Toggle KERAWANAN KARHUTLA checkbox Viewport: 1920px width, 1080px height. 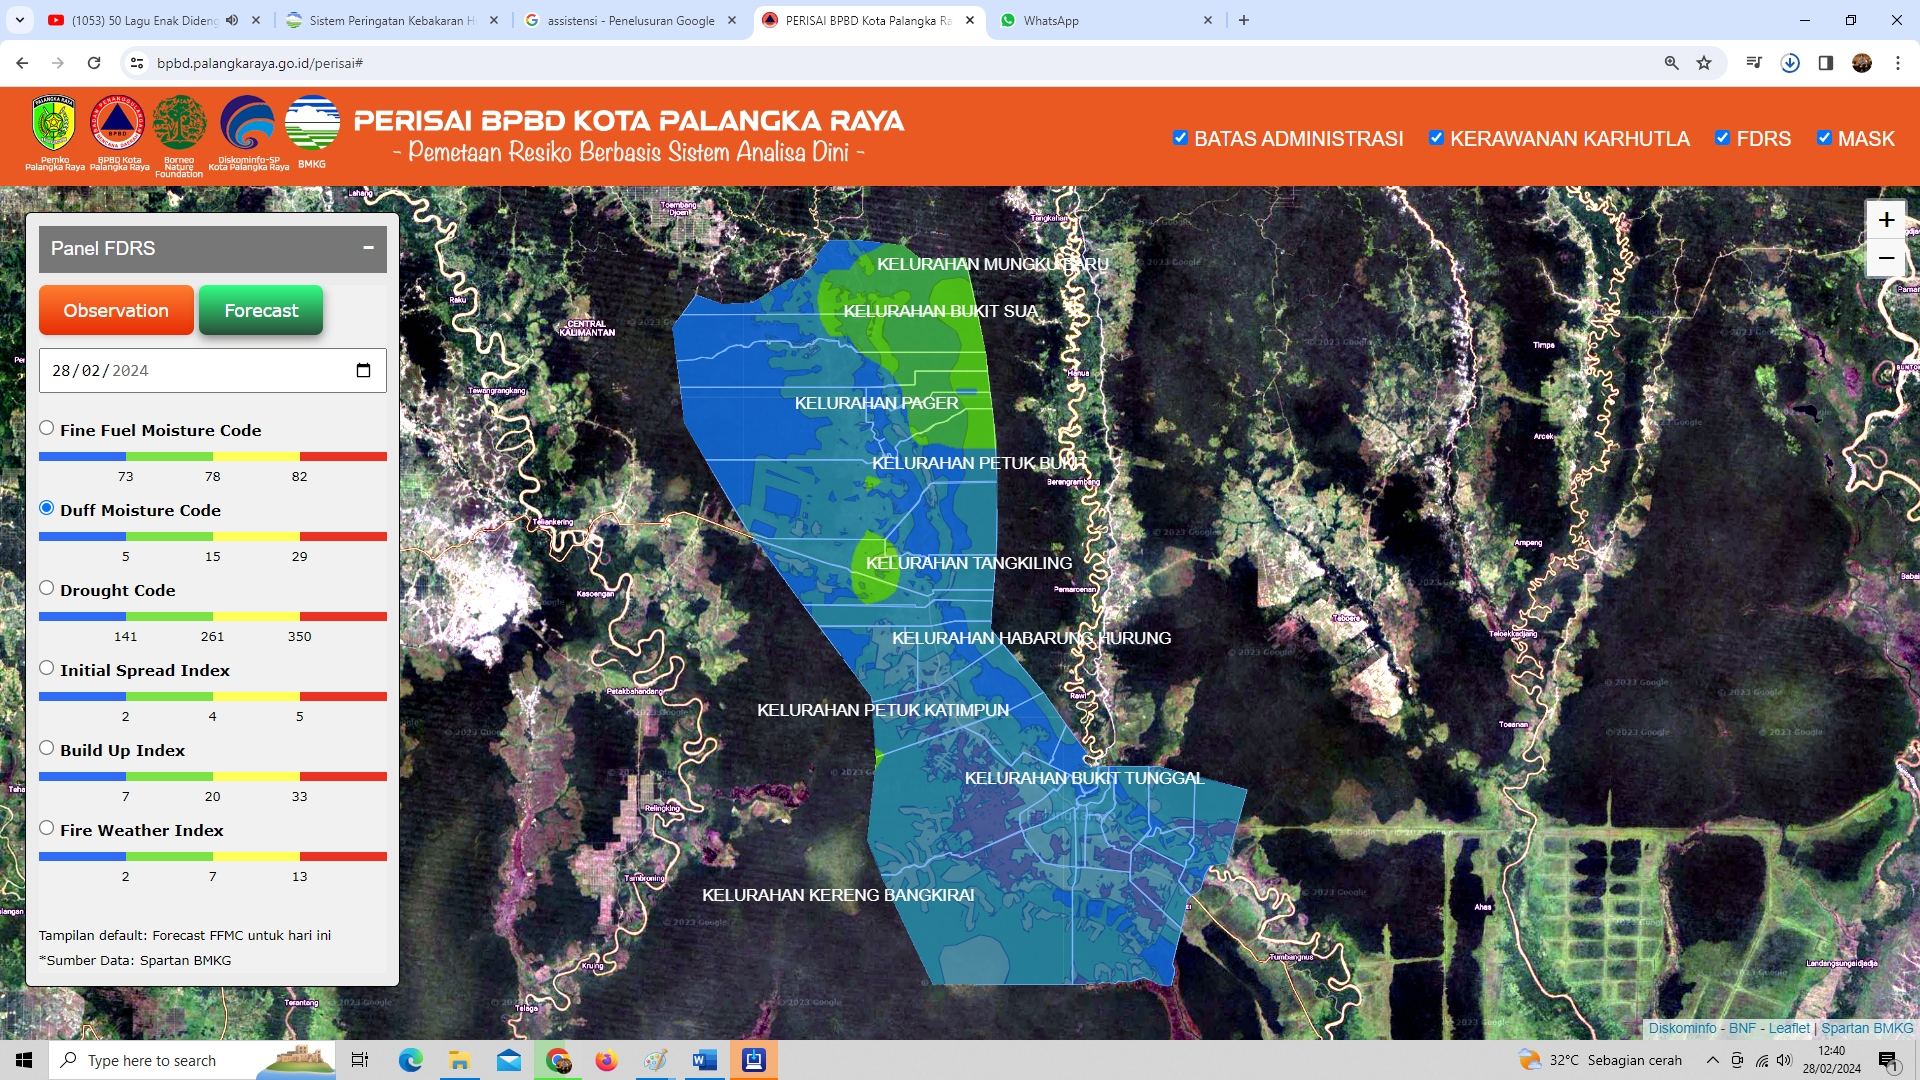point(1436,138)
